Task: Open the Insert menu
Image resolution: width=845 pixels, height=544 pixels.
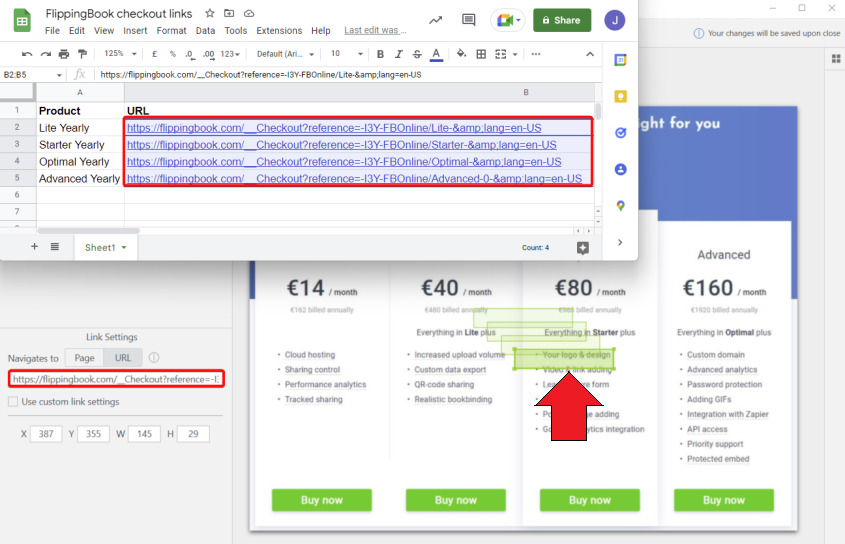Action: pyautogui.click(x=135, y=31)
